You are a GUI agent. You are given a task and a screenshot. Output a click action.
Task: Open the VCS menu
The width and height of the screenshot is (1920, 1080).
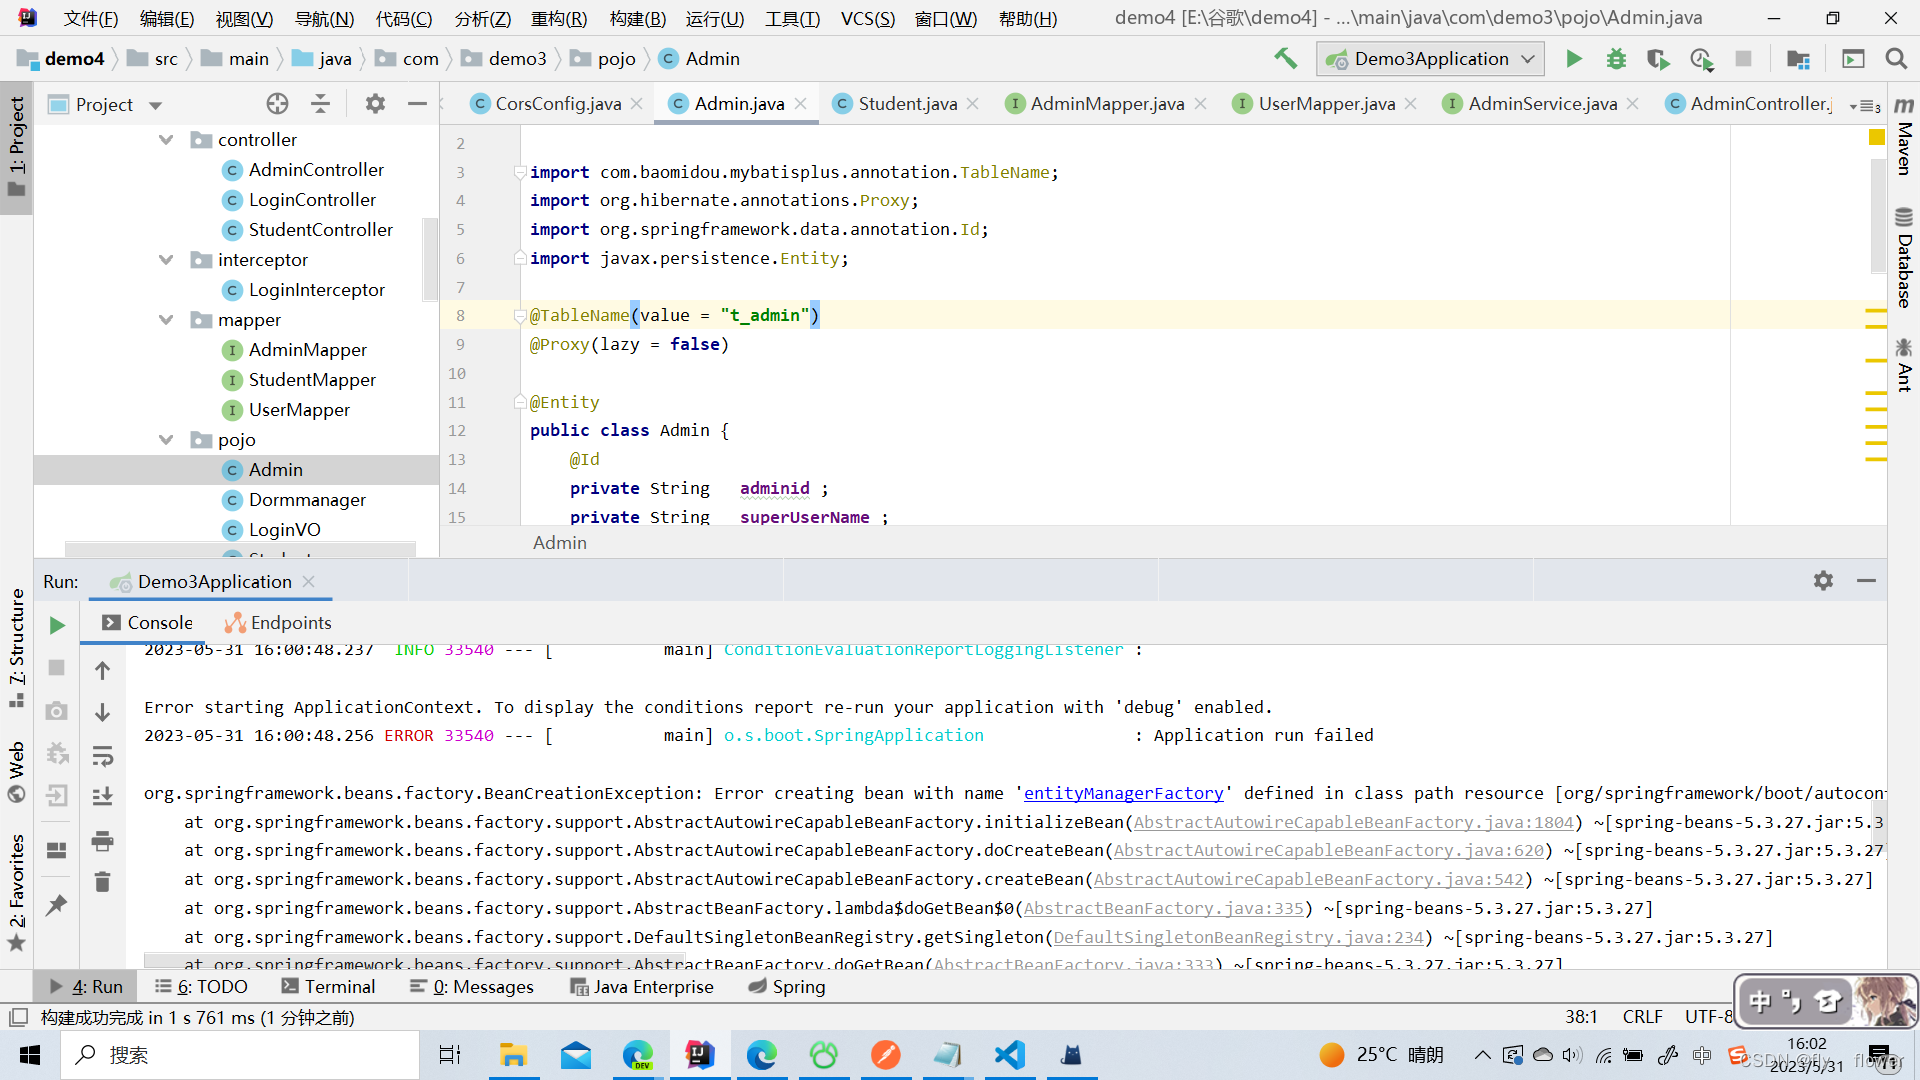tap(867, 18)
